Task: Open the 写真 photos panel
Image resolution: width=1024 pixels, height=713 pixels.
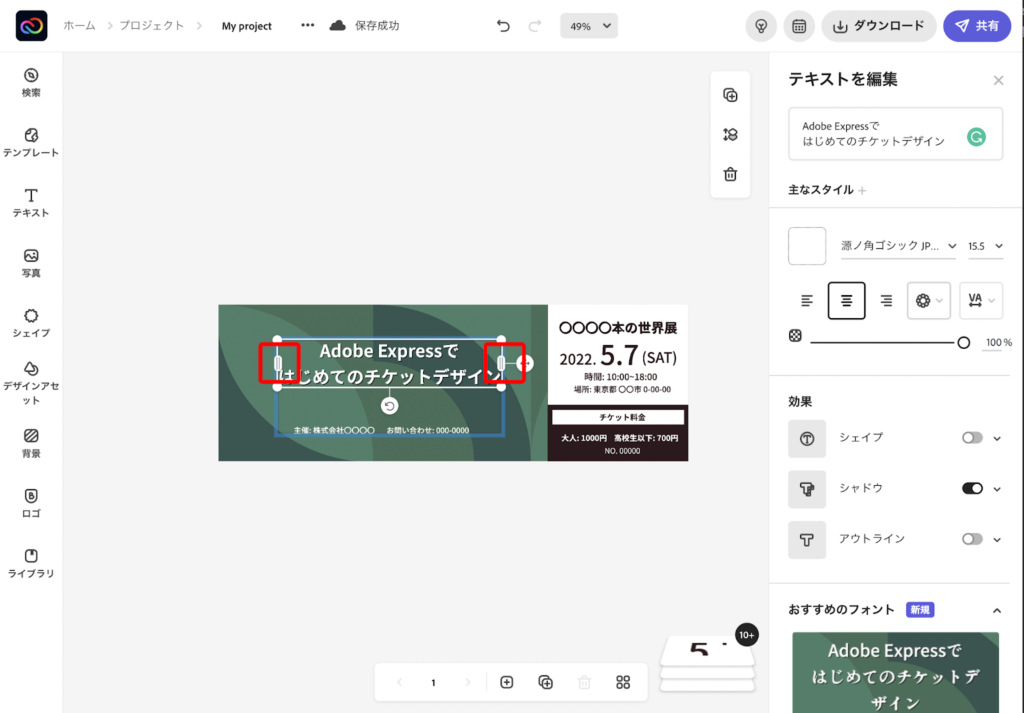Action: [x=31, y=262]
